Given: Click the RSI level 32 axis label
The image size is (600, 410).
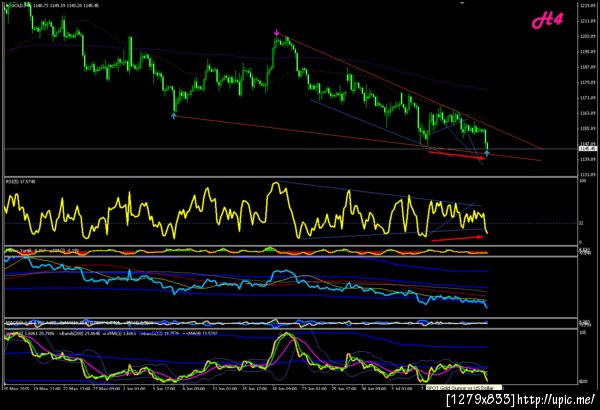Looking at the screenshot, I should click(x=581, y=223).
